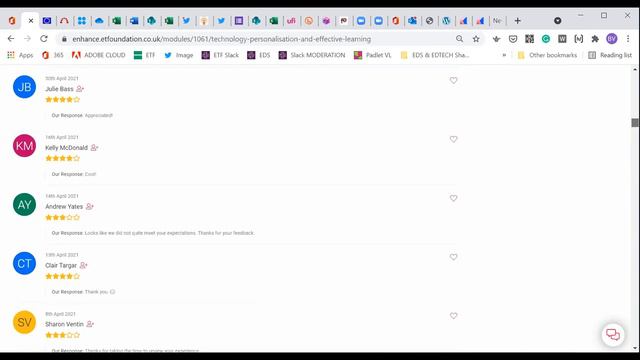Open JB avatar for Julie Bass
The width and height of the screenshot is (640, 360).
click(24, 87)
